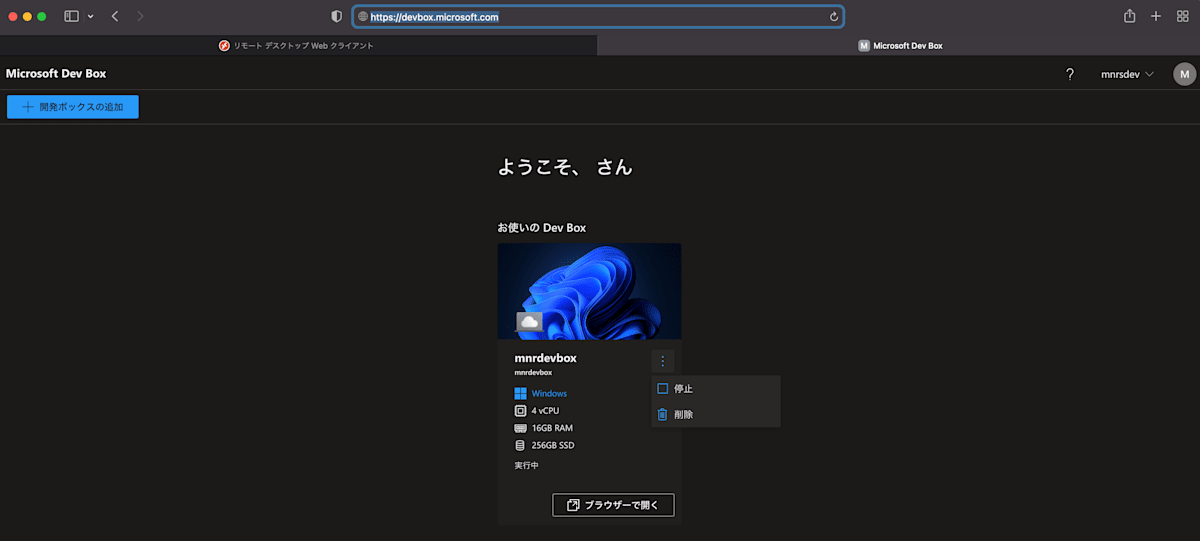Click the Windows OS label
Image resolution: width=1200 pixels, height=541 pixels.
(549, 394)
